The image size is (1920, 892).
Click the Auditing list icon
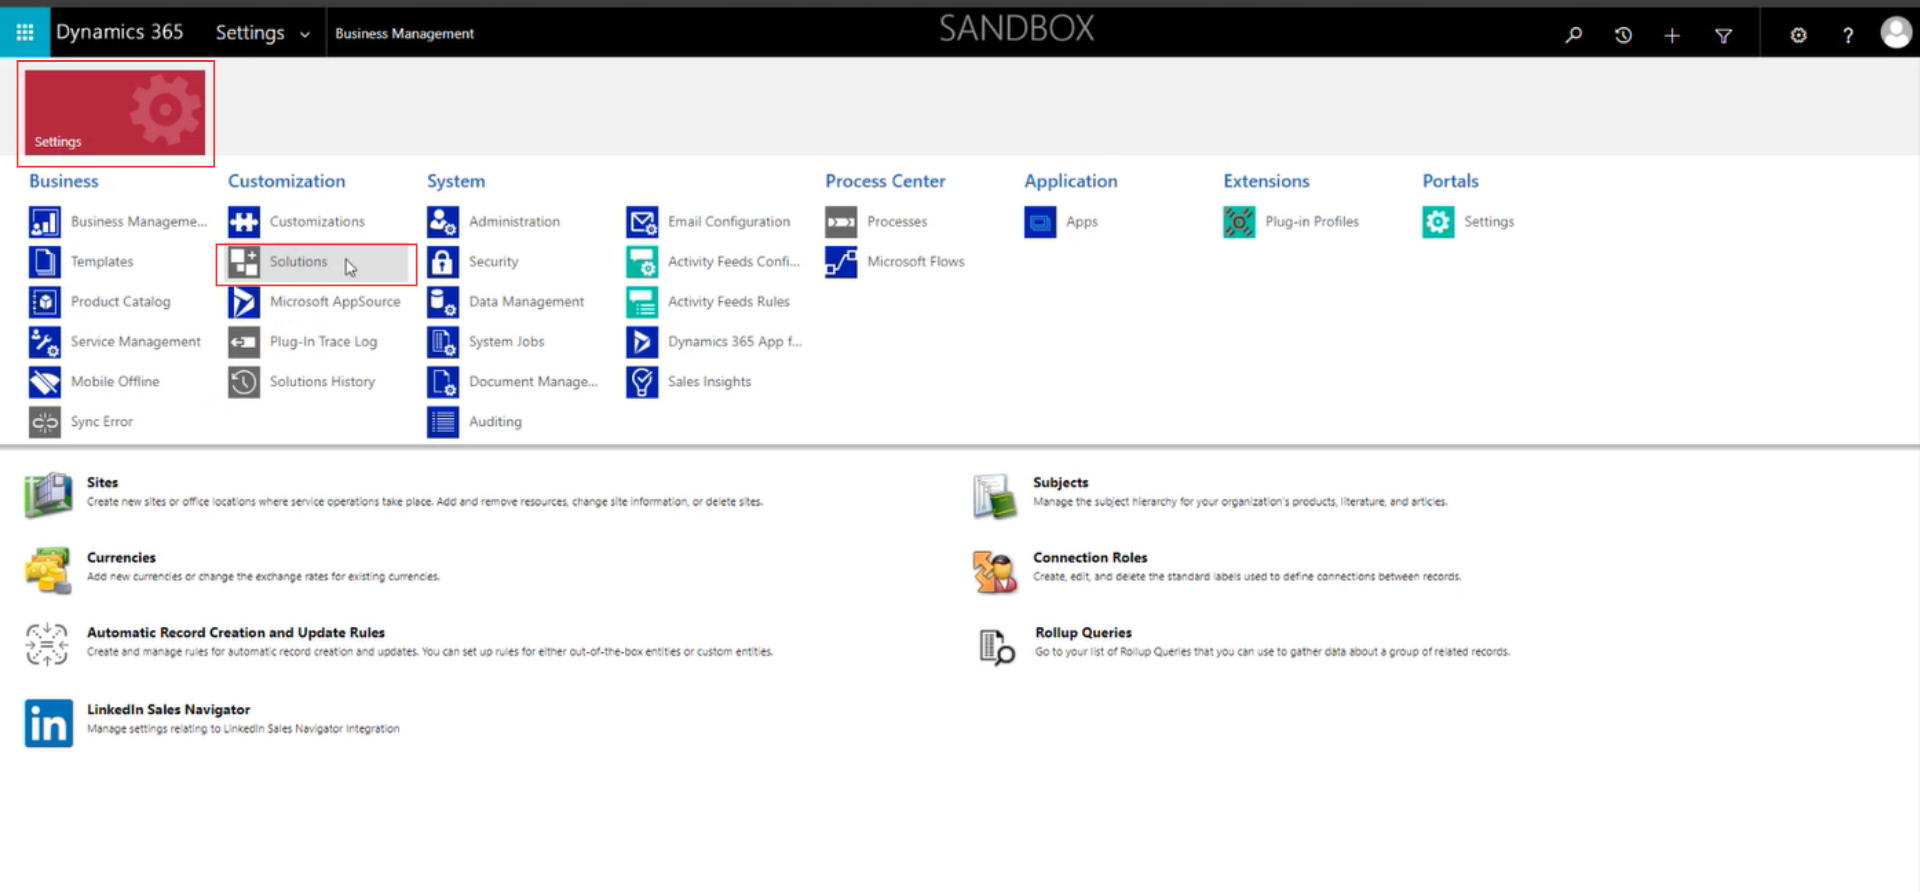coord(443,422)
